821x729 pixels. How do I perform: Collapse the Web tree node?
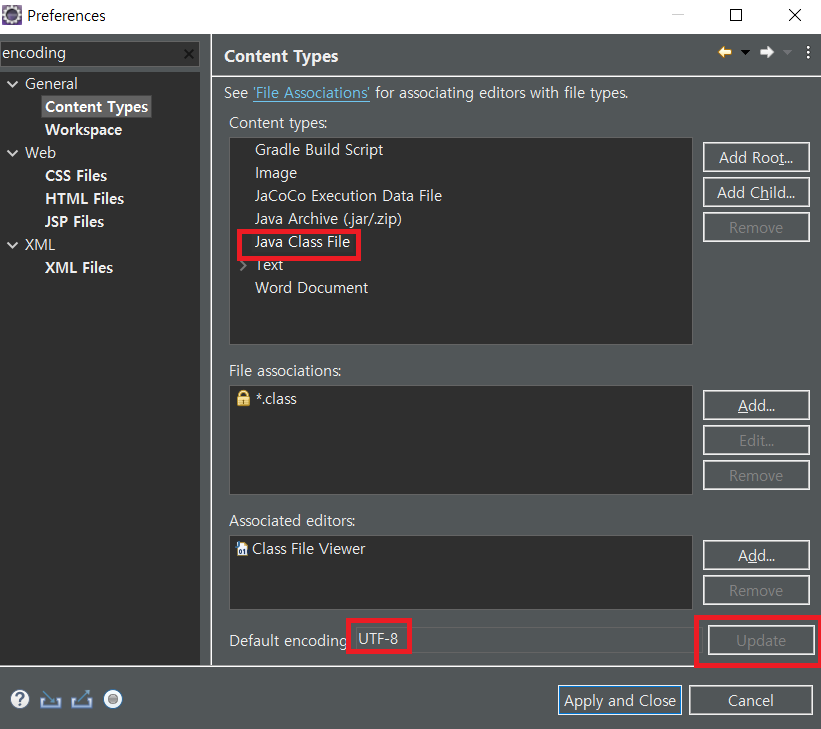(x=13, y=153)
